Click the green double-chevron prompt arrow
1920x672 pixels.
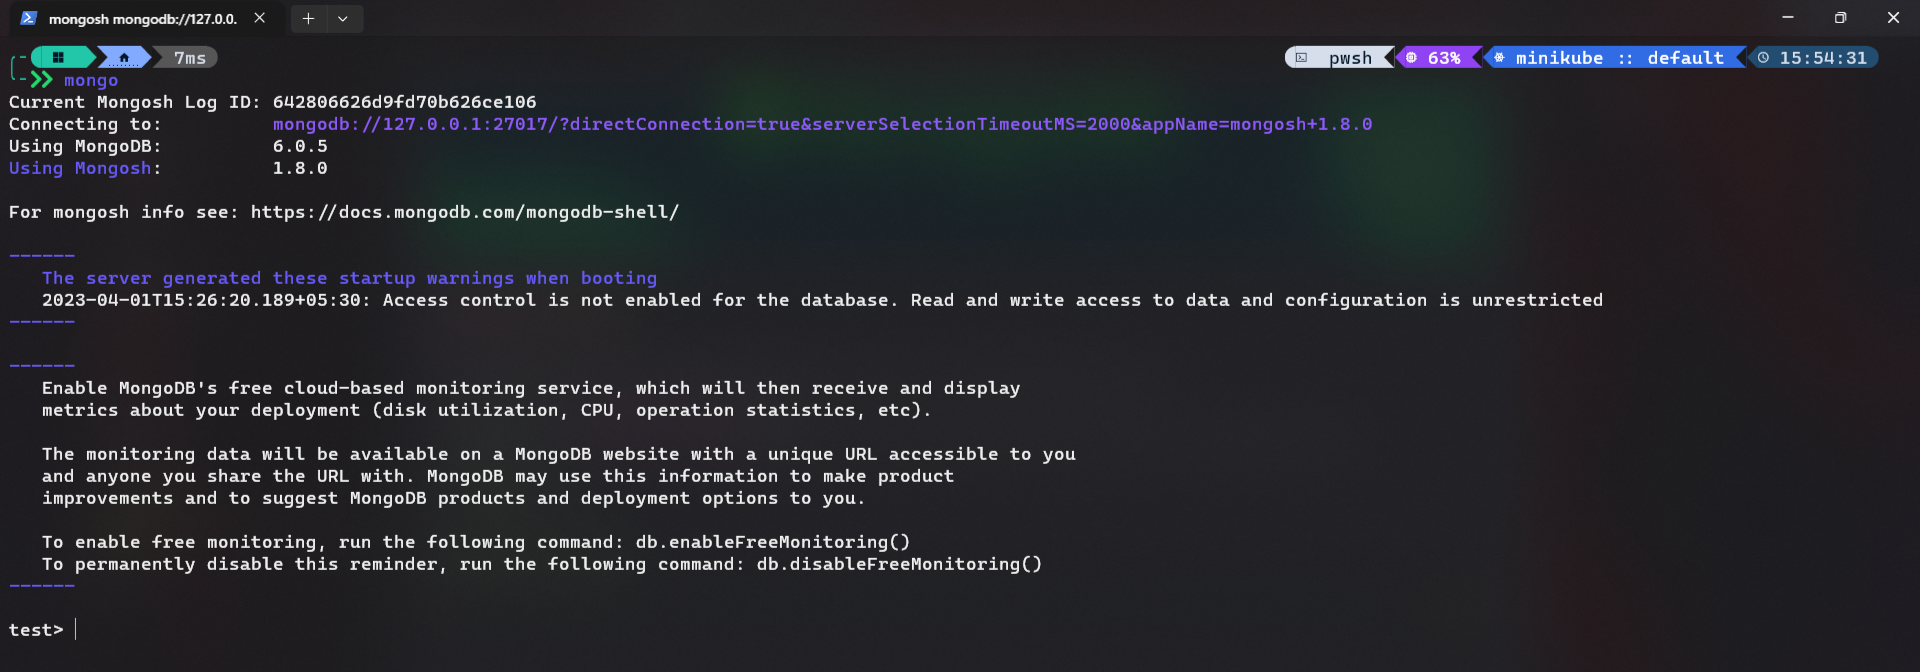(x=41, y=80)
